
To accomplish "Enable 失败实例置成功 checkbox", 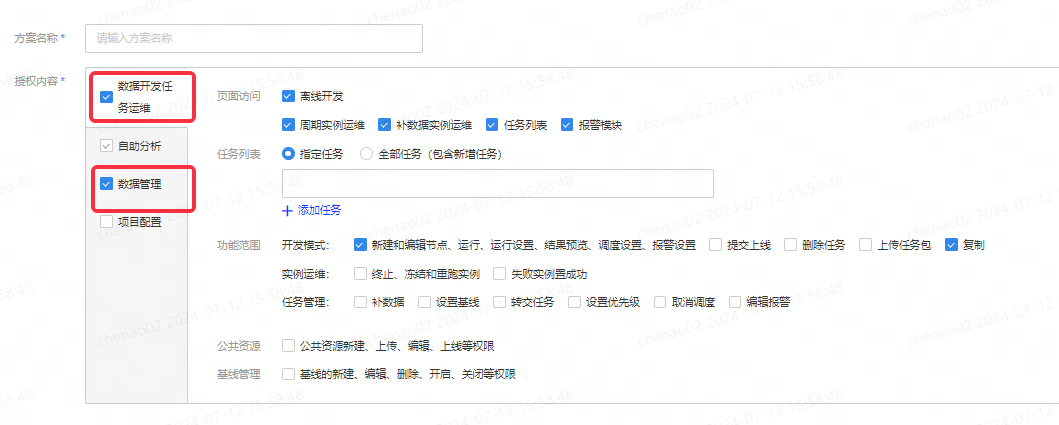I will click(499, 274).
